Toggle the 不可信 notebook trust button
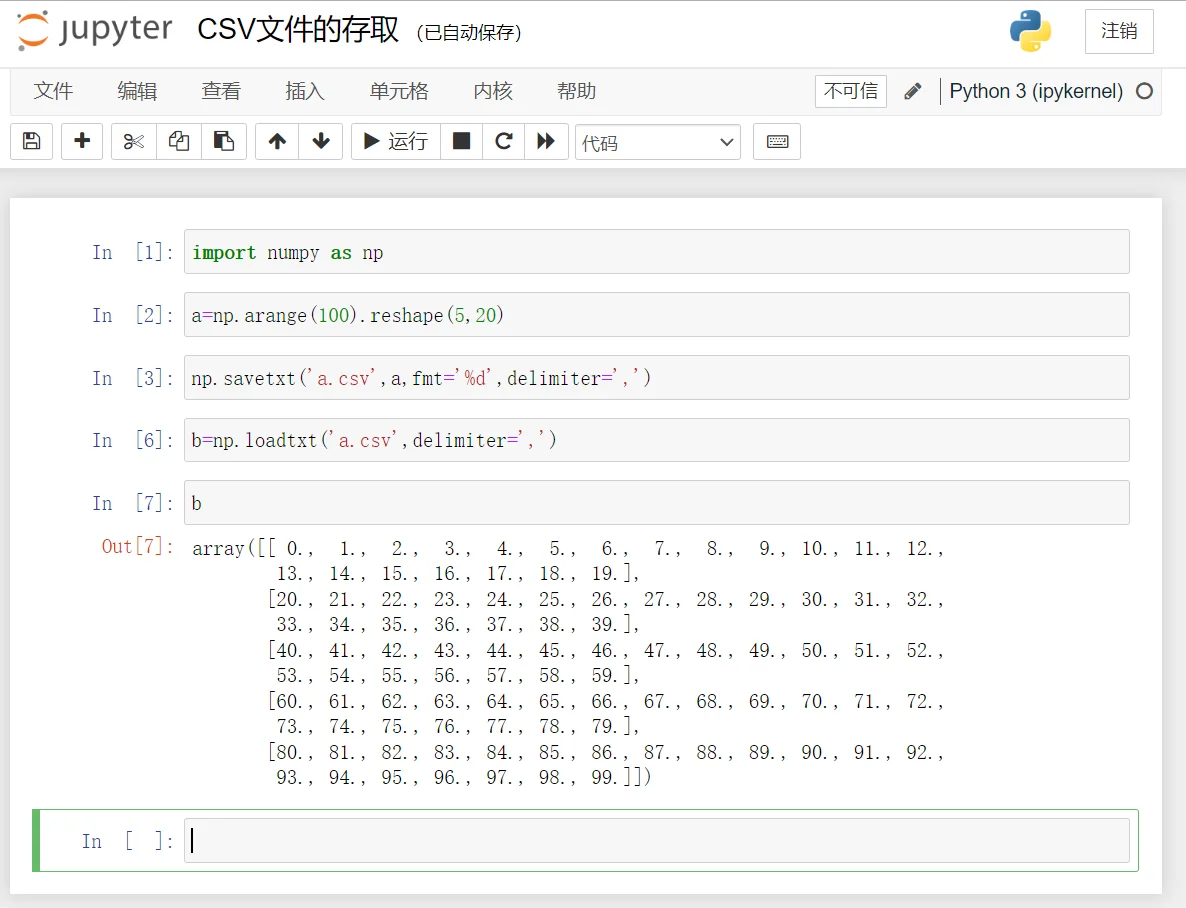1186x908 pixels. click(850, 91)
